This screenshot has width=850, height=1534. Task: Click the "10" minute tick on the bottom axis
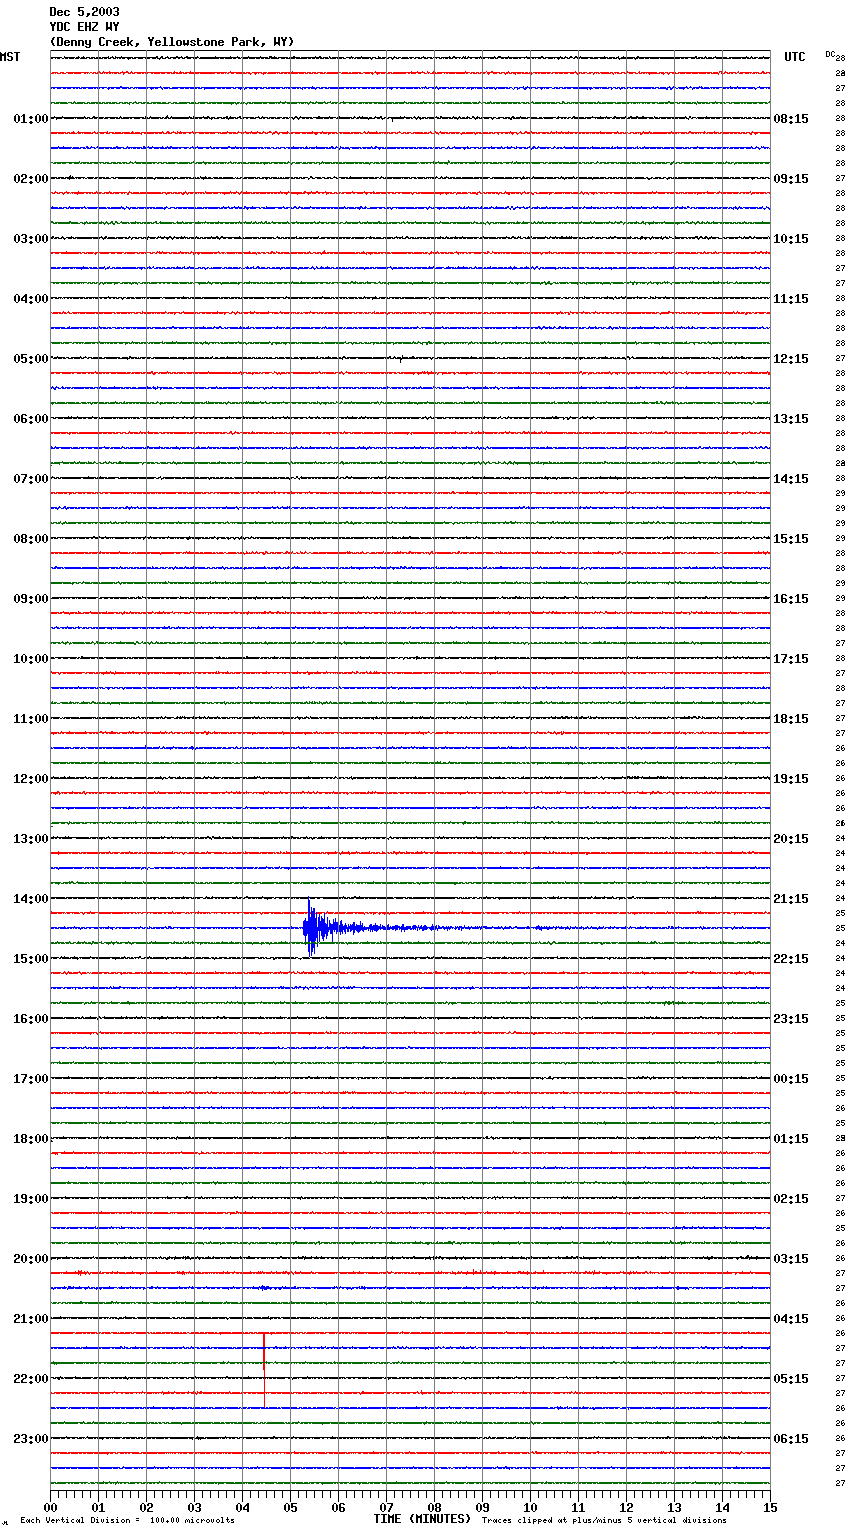click(530, 1507)
